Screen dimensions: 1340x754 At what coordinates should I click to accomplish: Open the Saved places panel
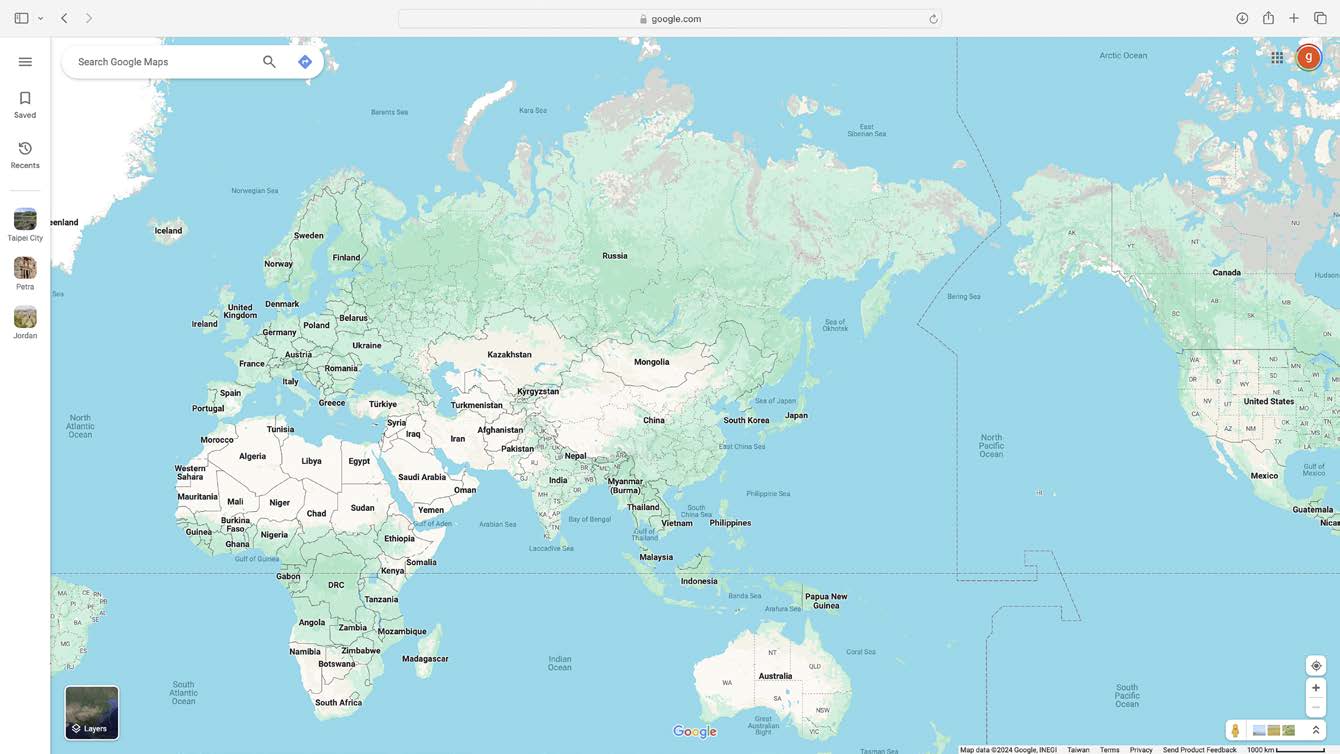pos(25,104)
